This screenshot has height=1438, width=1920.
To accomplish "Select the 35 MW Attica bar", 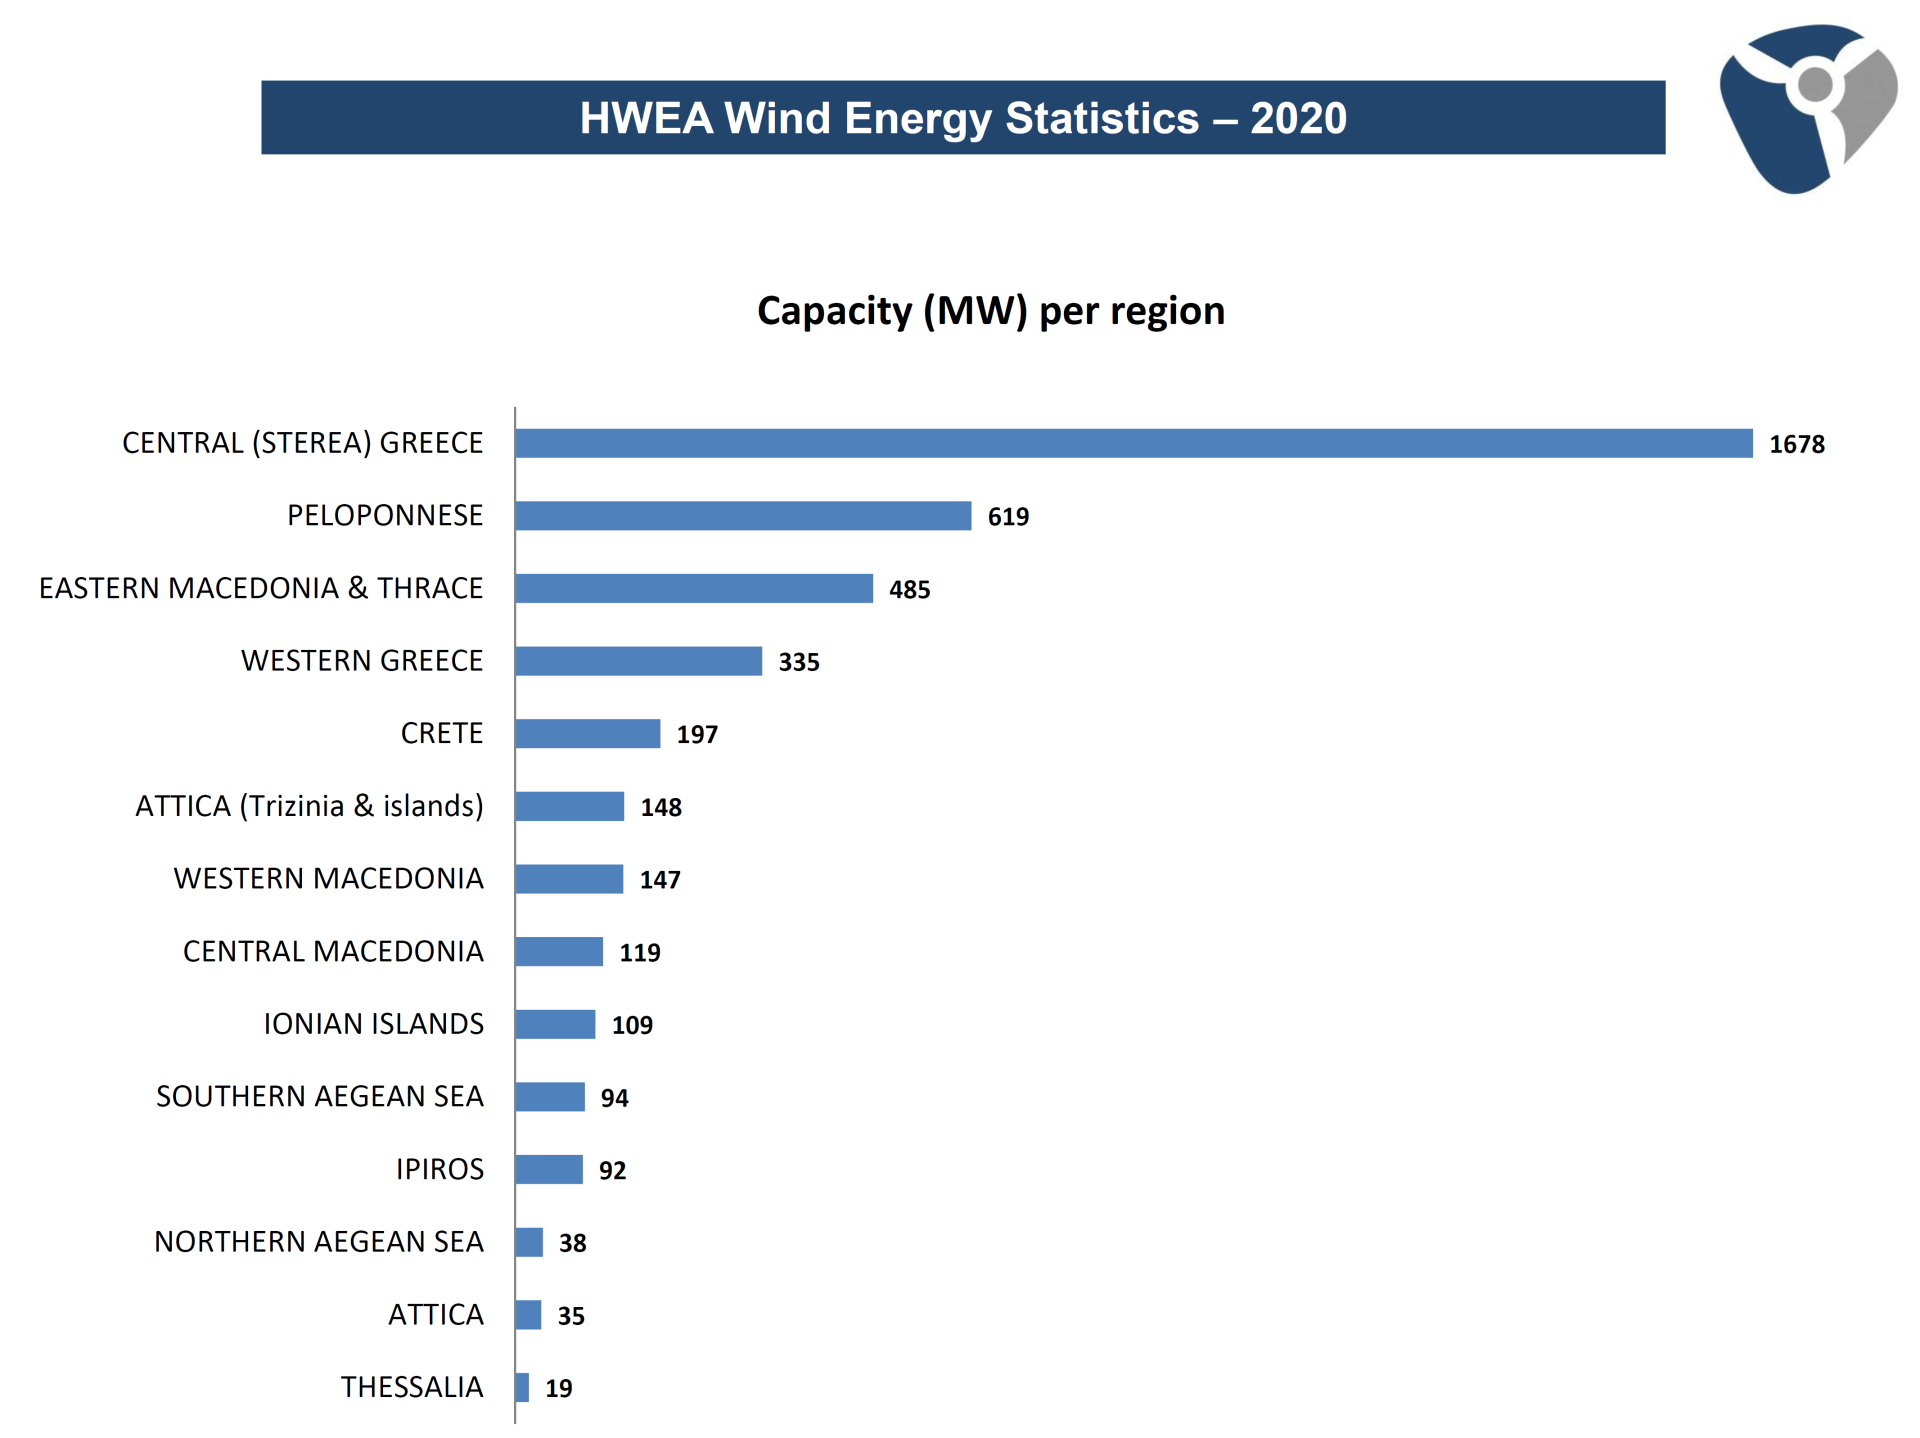I will point(528,1315).
